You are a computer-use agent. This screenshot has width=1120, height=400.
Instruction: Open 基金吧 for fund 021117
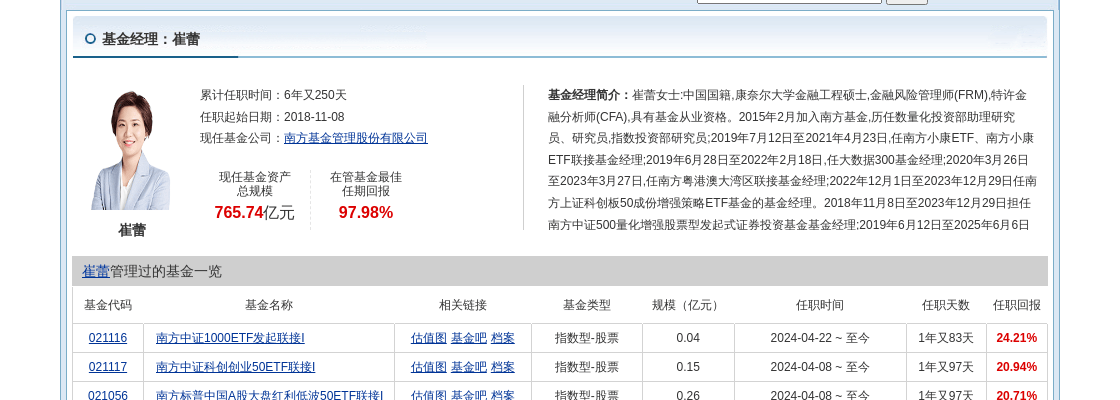[469, 367]
